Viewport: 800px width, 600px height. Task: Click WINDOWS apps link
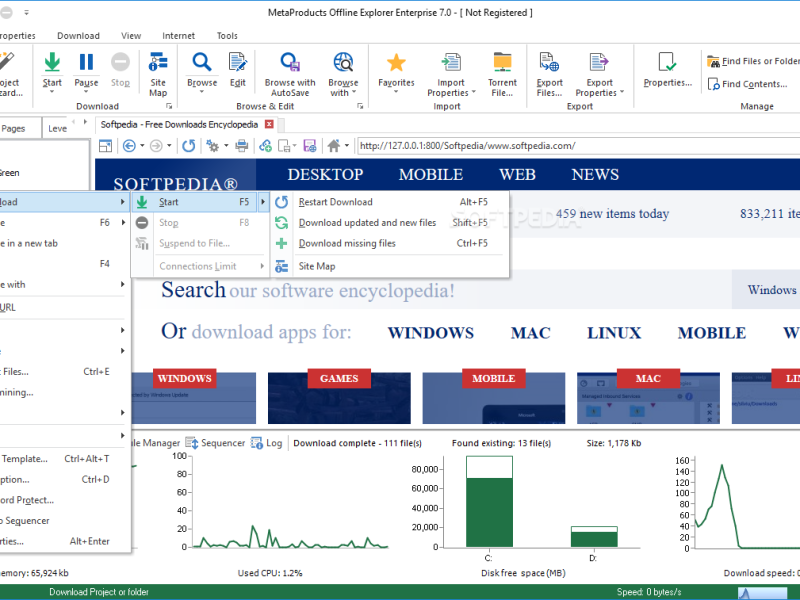tap(431, 333)
